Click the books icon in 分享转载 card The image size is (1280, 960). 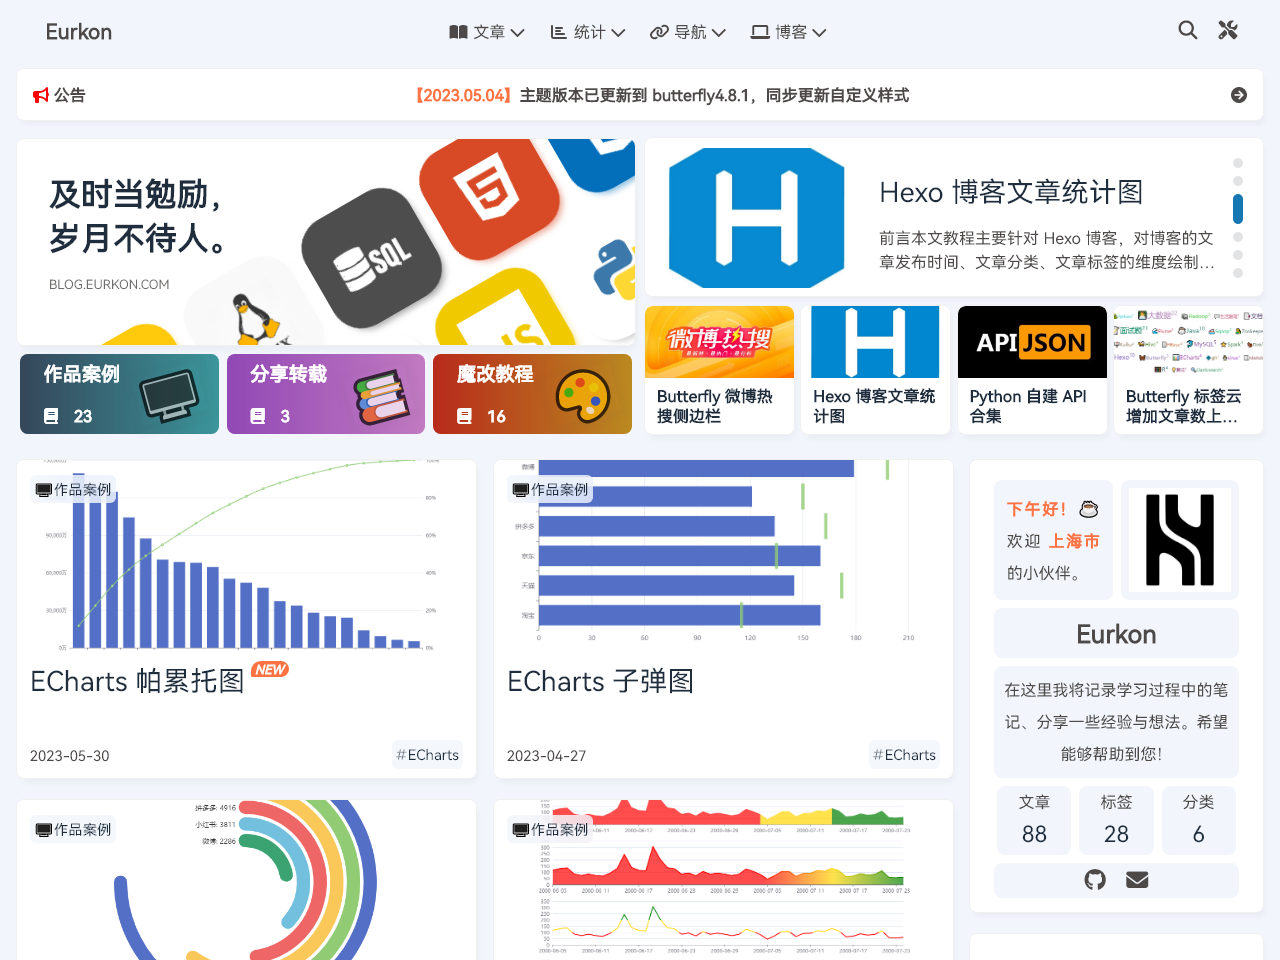coord(381,396)
